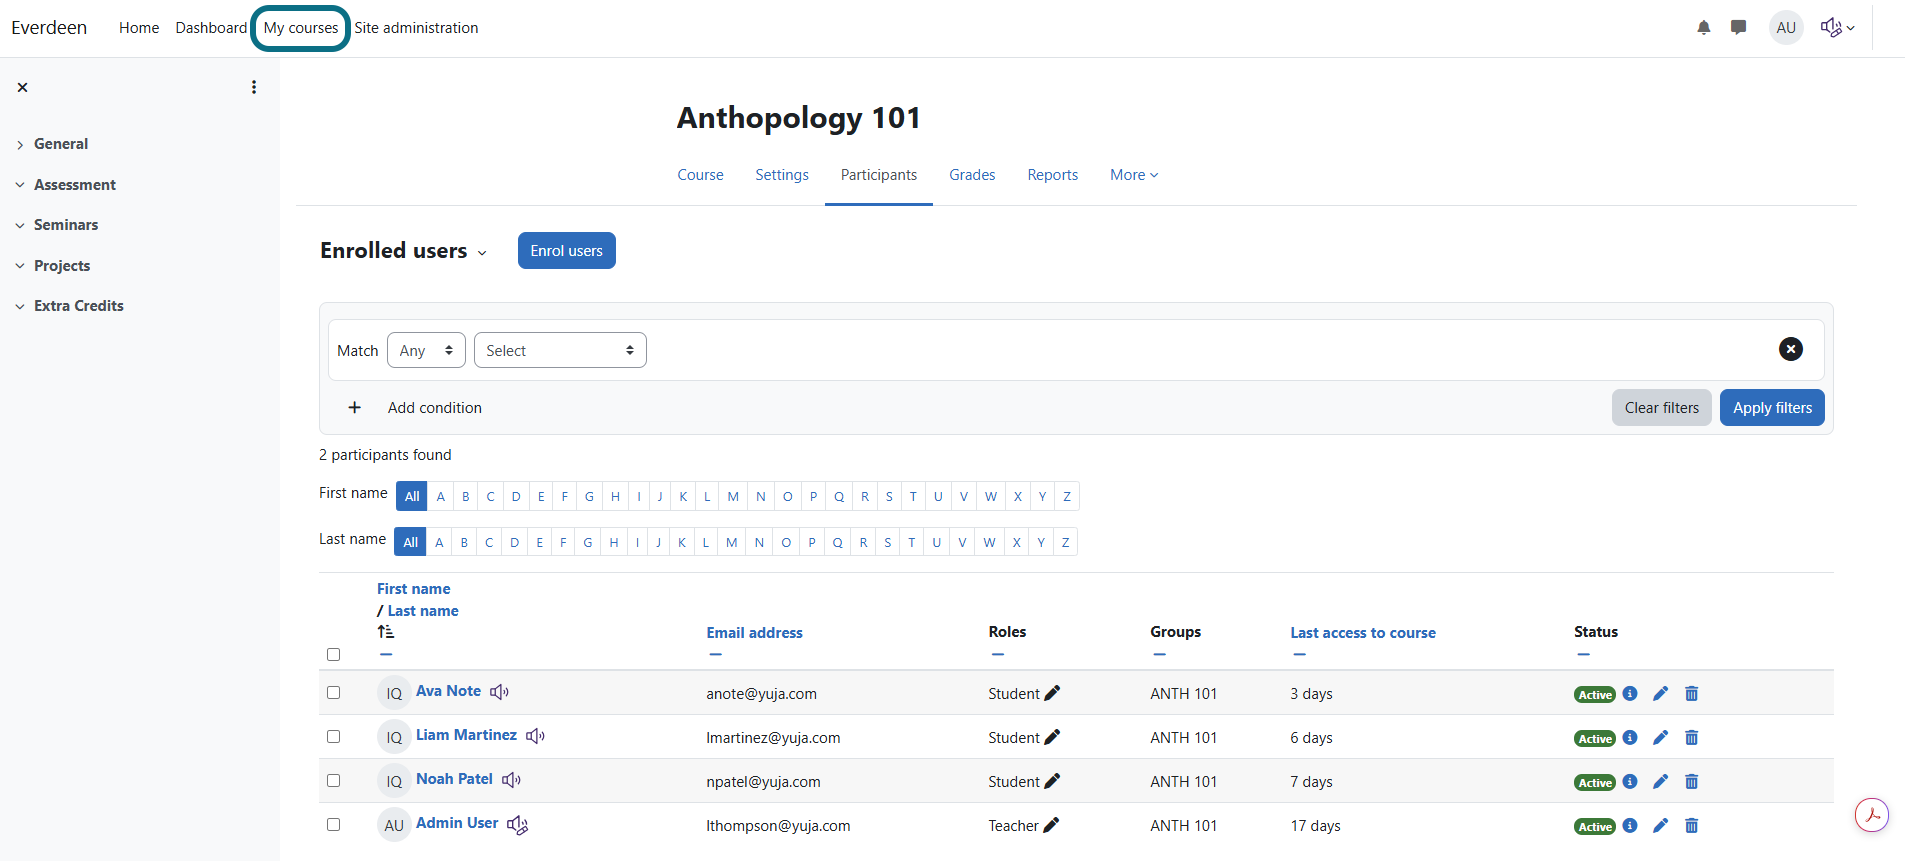Switch to the Settings tab
The height and width of the screenshot is (861, 1908).
[x=782, y=175]
